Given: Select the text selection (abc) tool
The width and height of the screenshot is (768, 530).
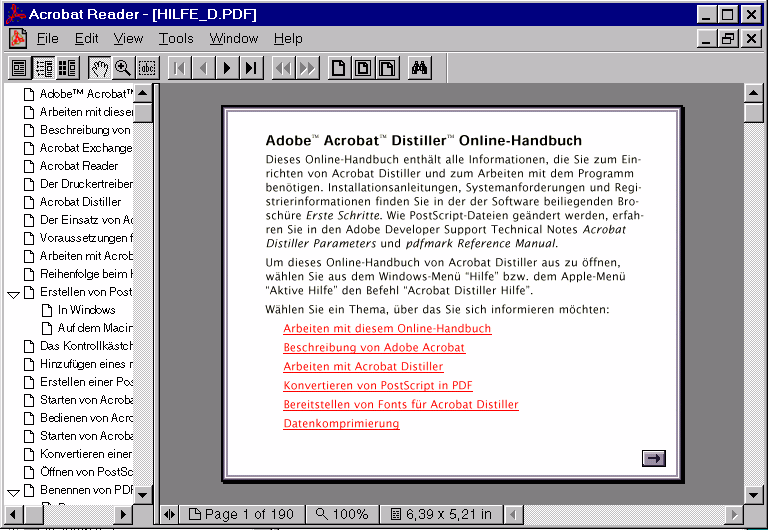Looking at the screenshot, I should point(147,68).
